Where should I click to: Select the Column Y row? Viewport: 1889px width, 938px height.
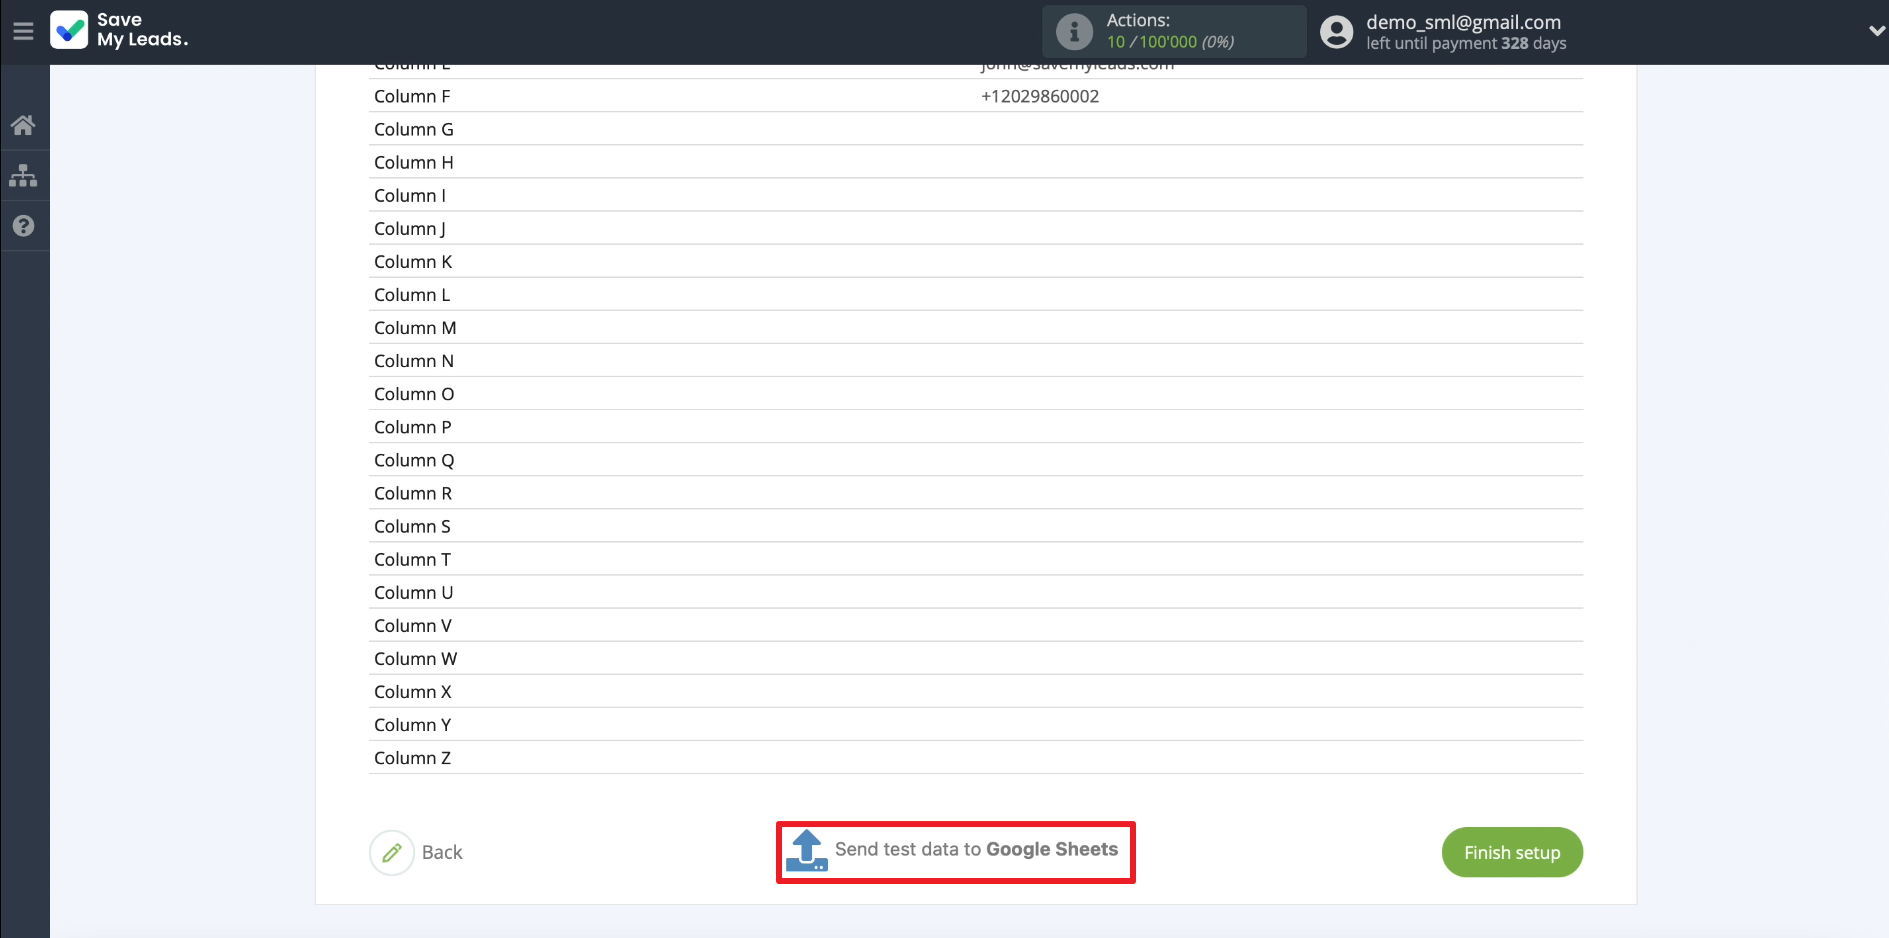[976, 723]
